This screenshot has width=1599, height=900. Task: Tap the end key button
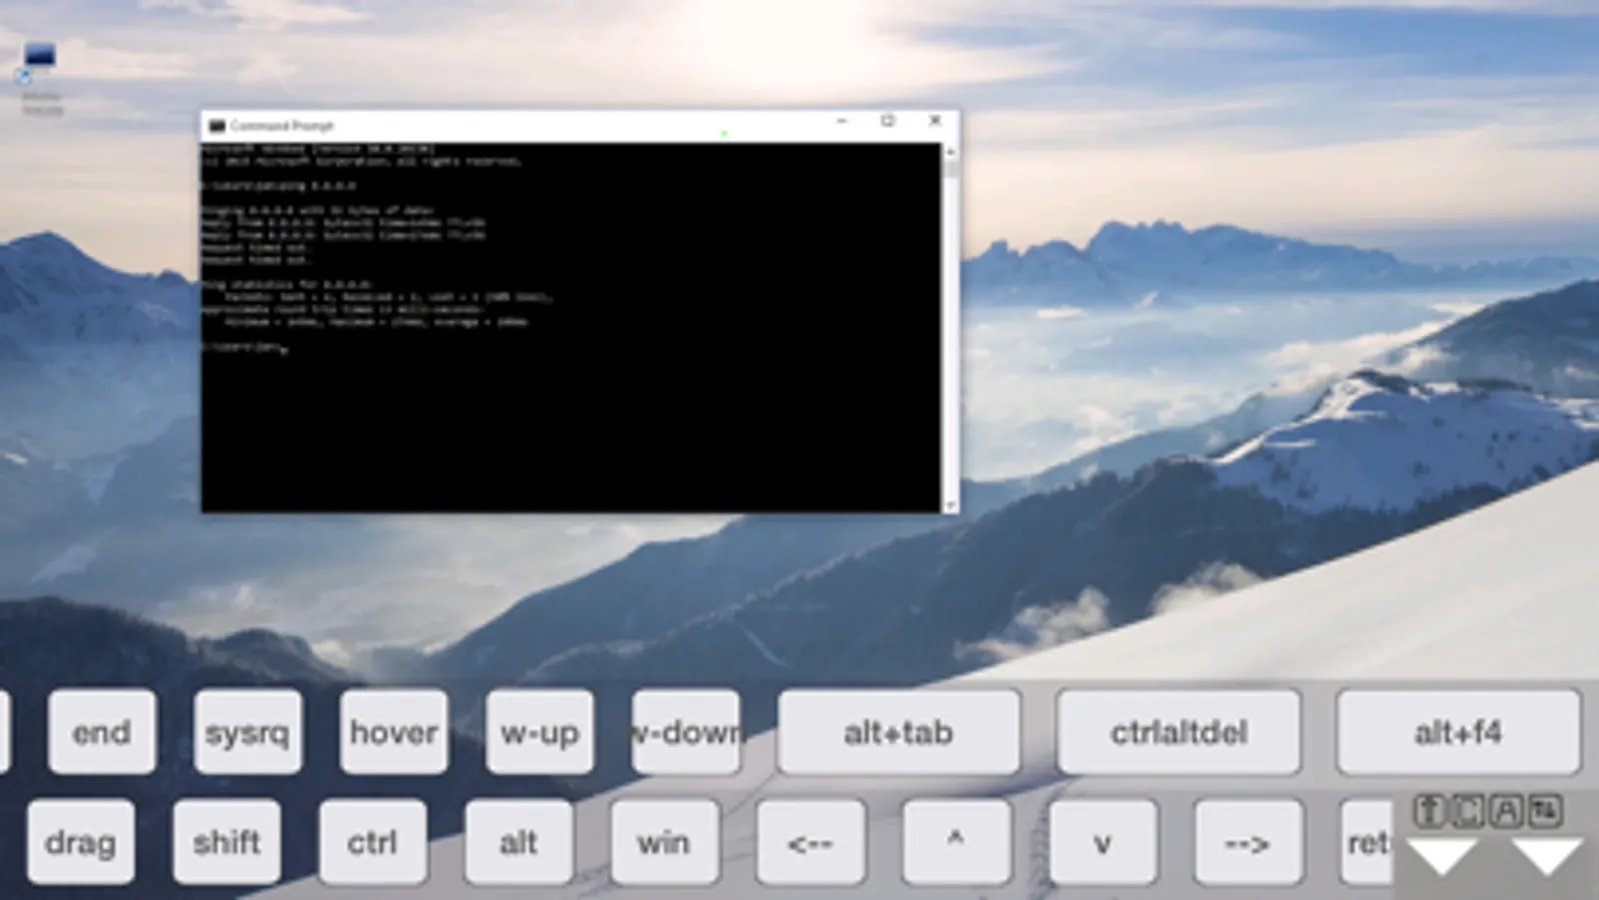coord(102,732)
